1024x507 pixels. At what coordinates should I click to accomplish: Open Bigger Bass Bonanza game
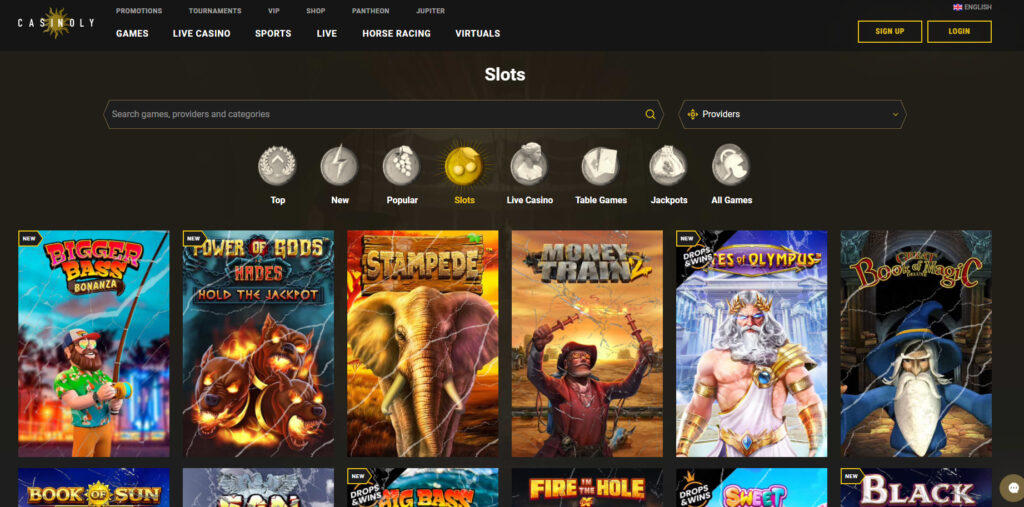click(94, 344)
